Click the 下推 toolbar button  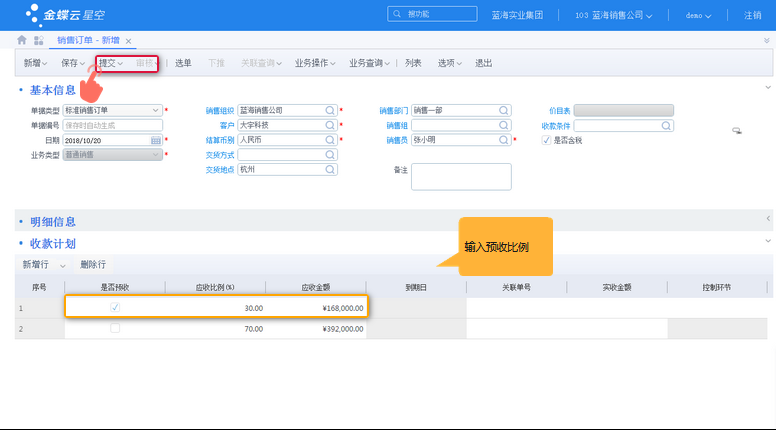coord(216,63)
